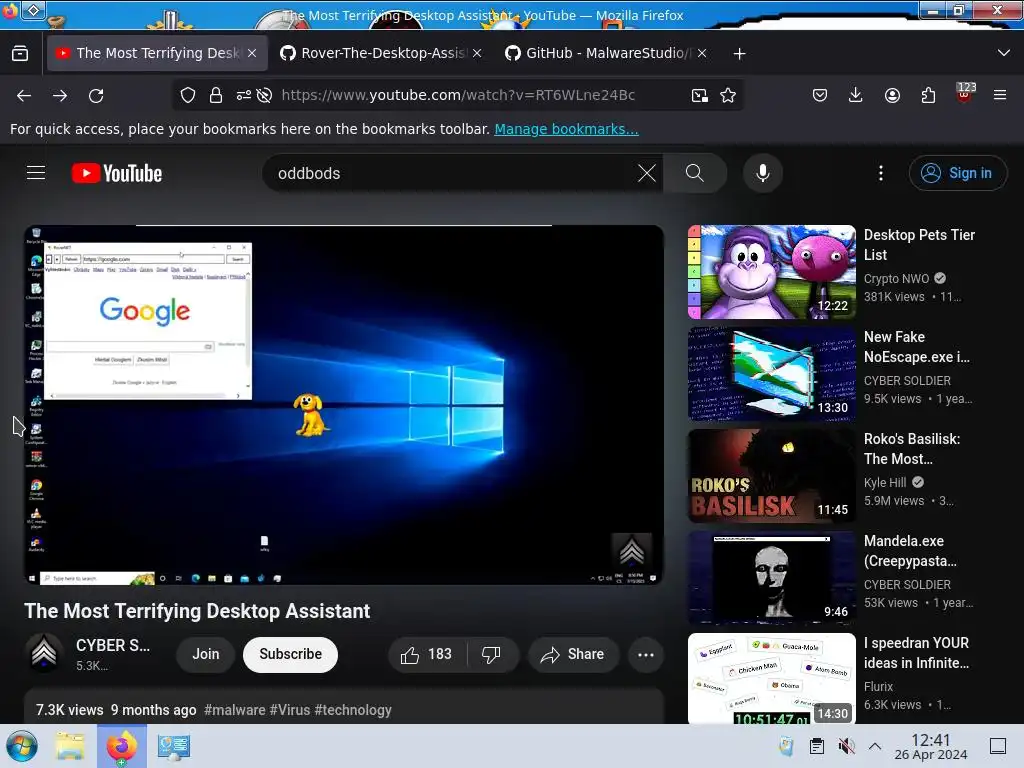Click Firefox icon in taskbar

(x=122, y=746)
